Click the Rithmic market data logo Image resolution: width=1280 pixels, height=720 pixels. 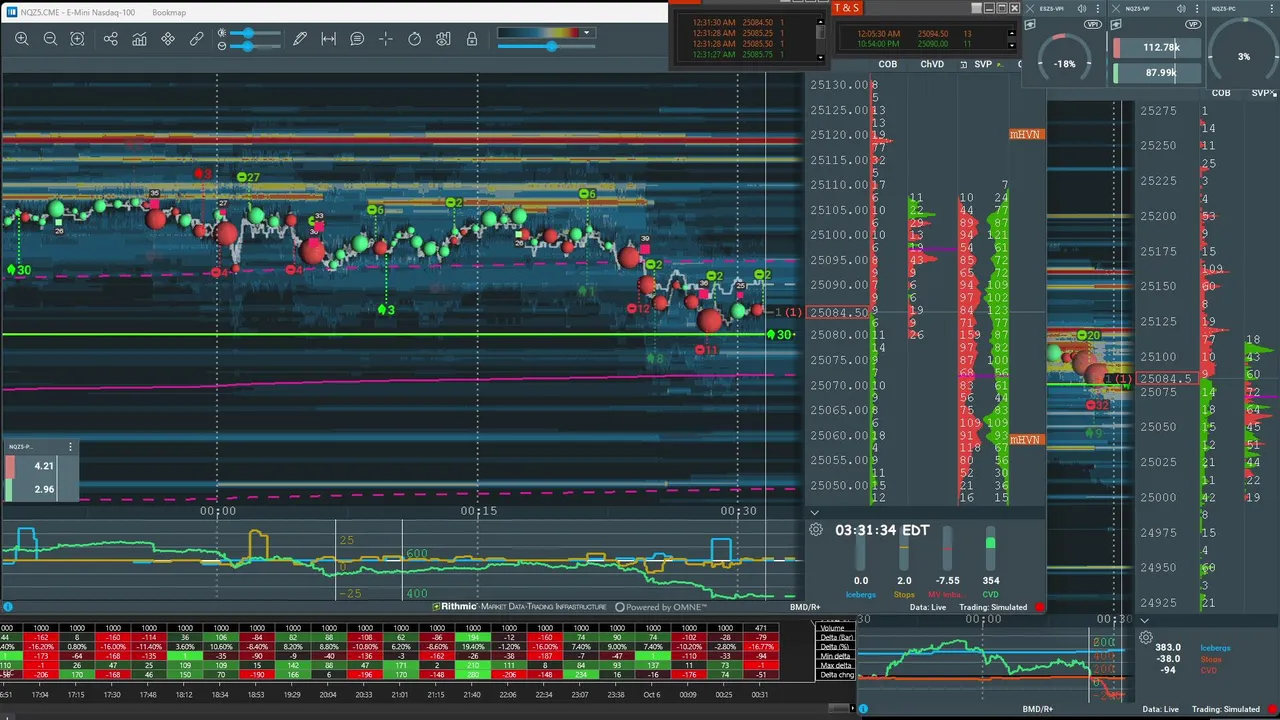tap(518, 607)
